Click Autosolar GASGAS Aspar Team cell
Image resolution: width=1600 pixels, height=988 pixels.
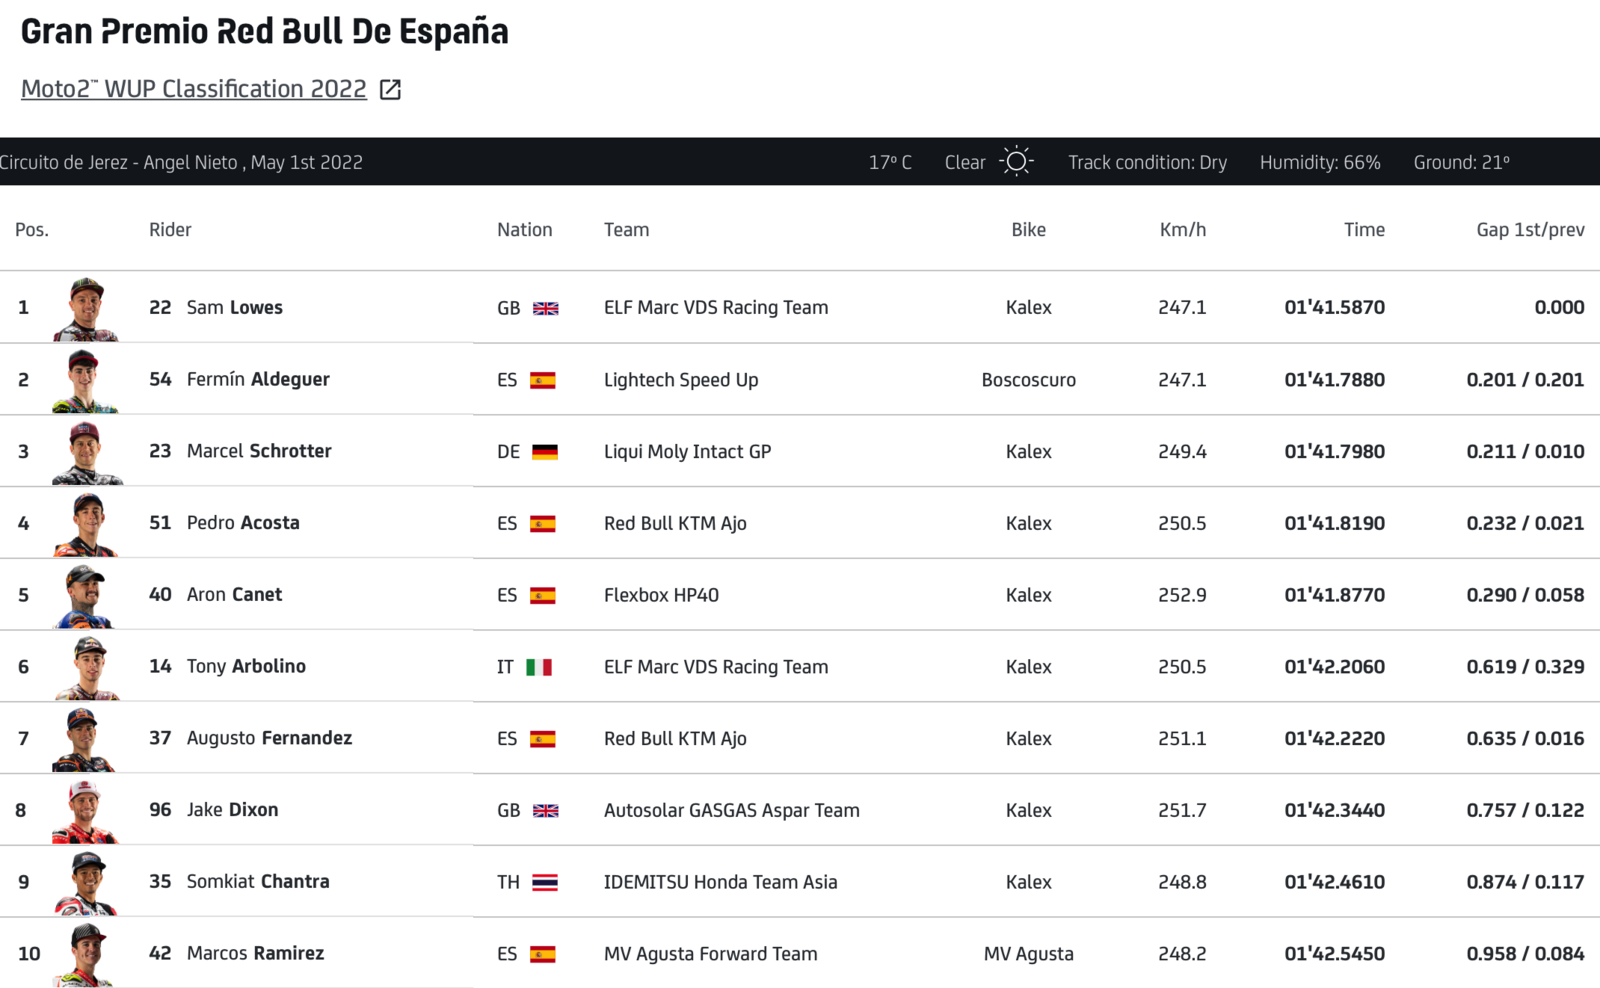(x=732, y=810)
